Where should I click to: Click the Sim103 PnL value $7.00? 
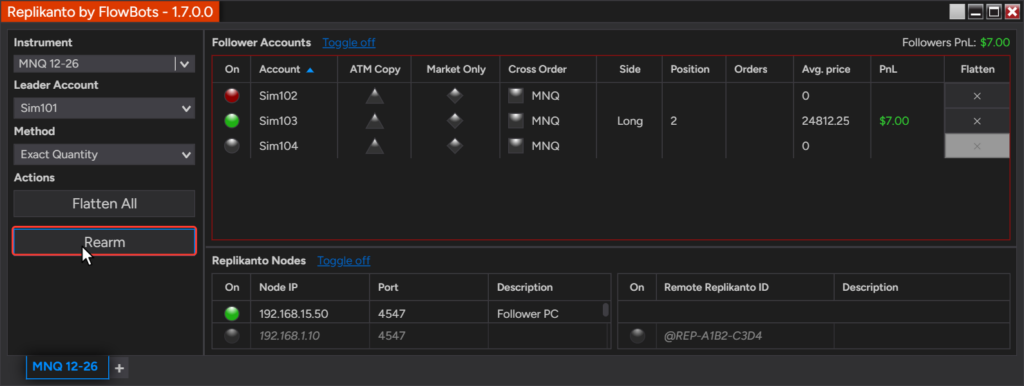894,121
